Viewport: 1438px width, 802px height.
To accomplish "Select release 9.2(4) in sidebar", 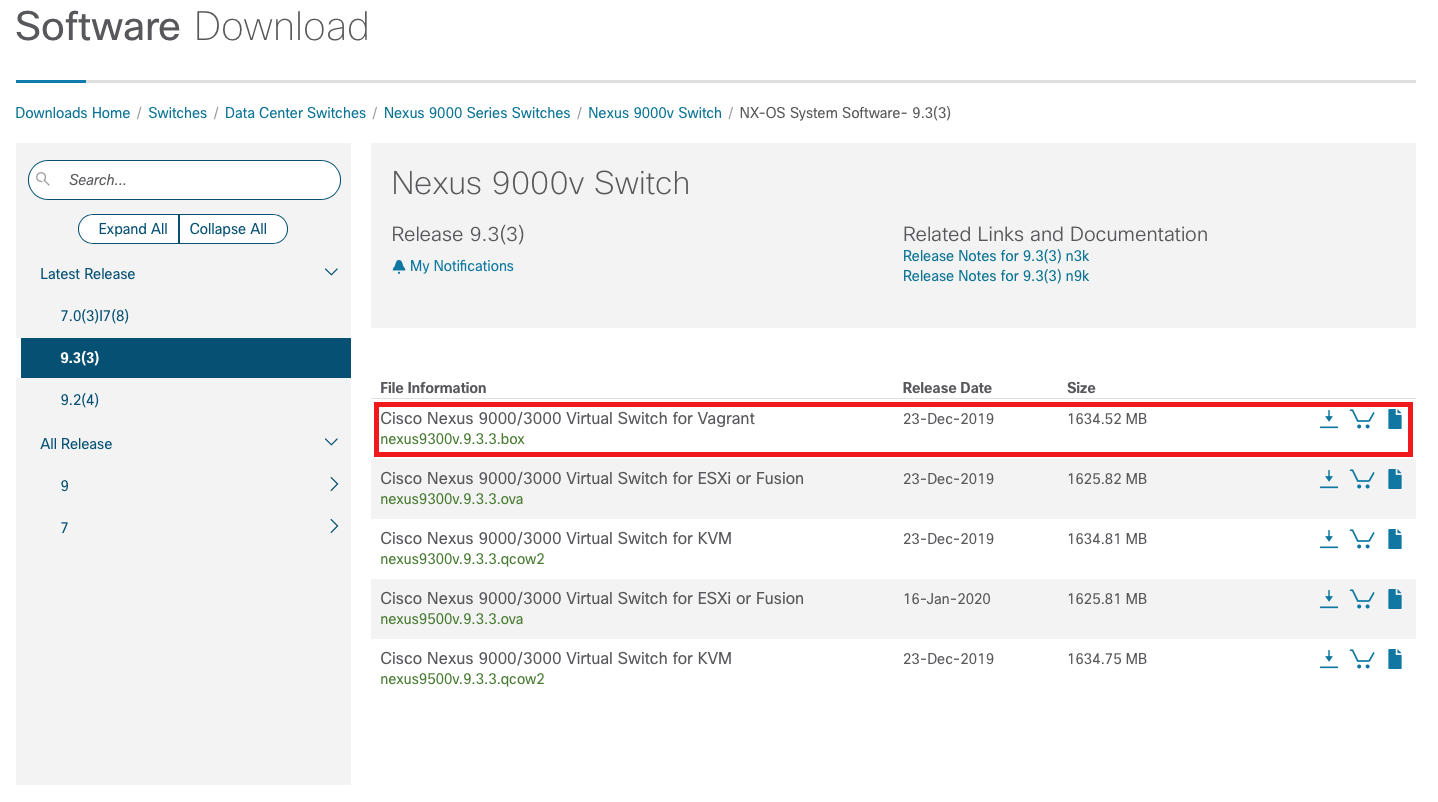I will [x=80, y=400].
